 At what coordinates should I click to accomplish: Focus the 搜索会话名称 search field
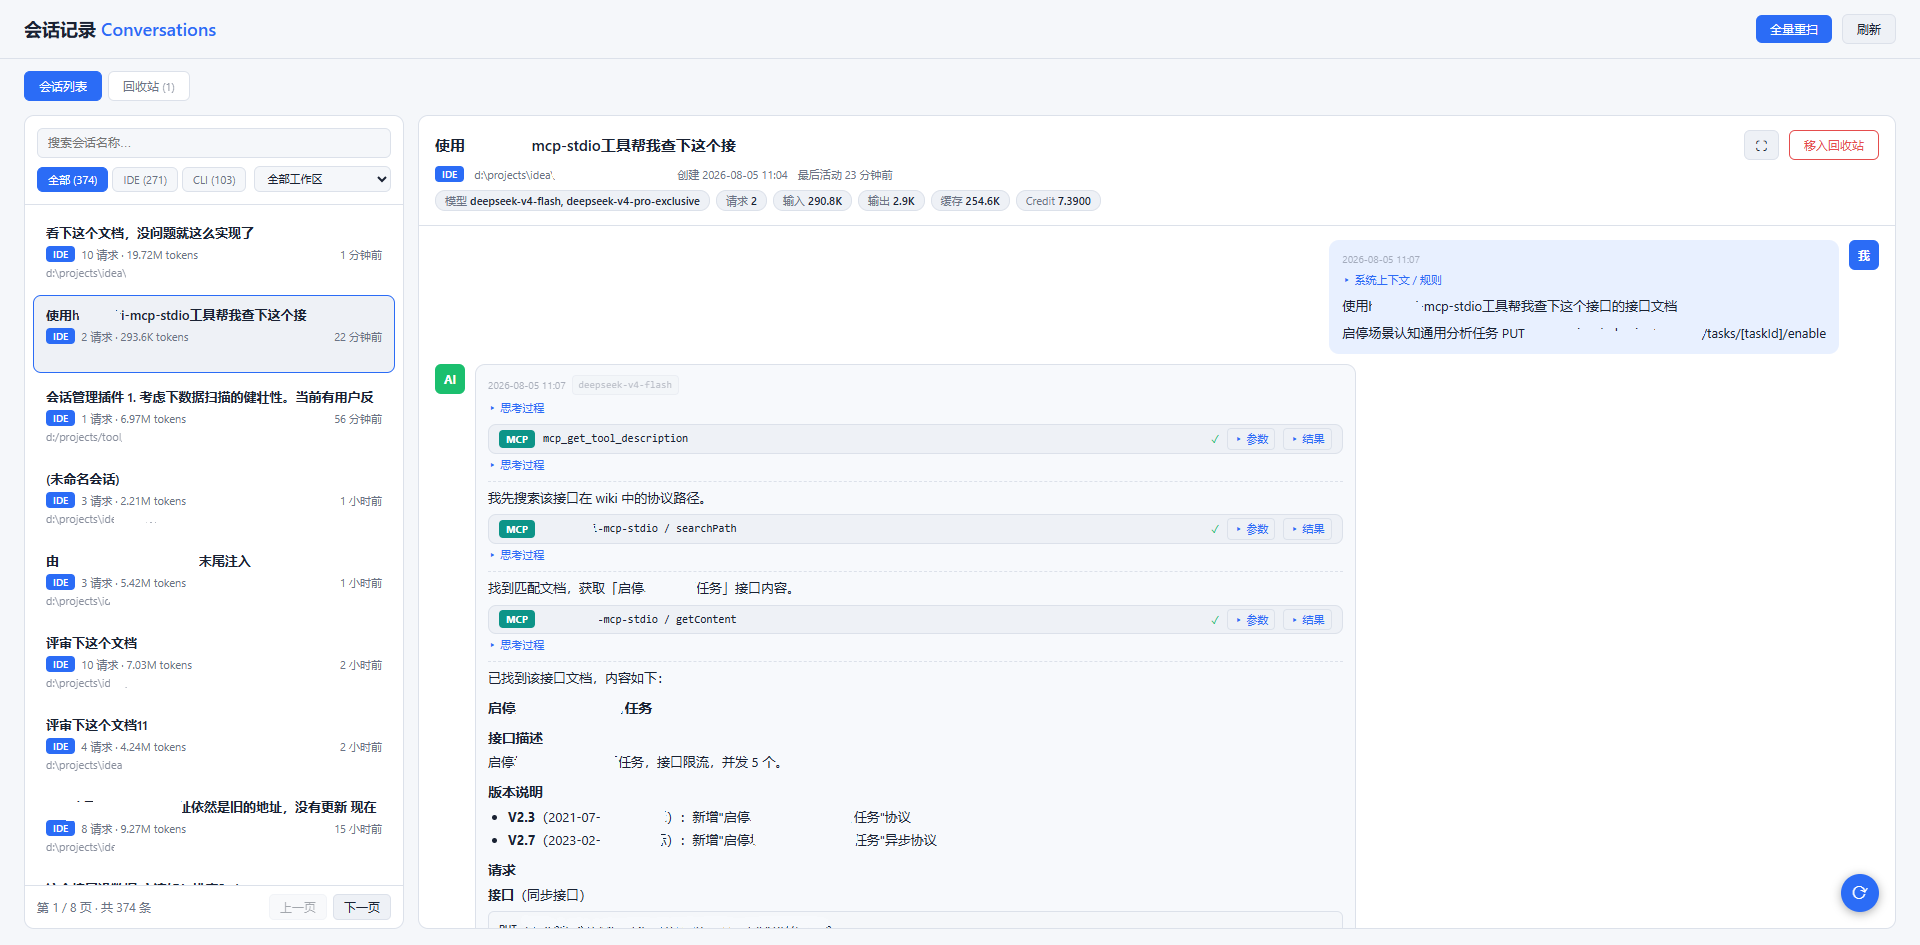pos(214,142)
